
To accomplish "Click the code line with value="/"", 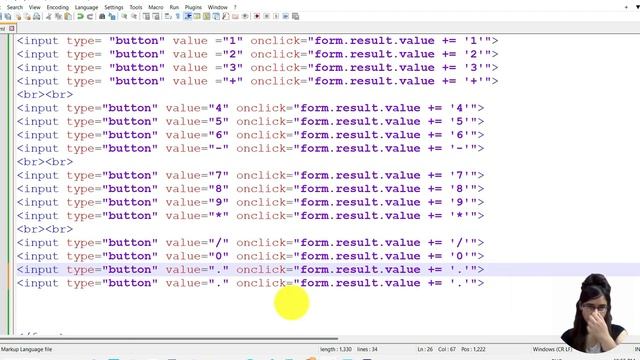I will (x=251, y=243).
